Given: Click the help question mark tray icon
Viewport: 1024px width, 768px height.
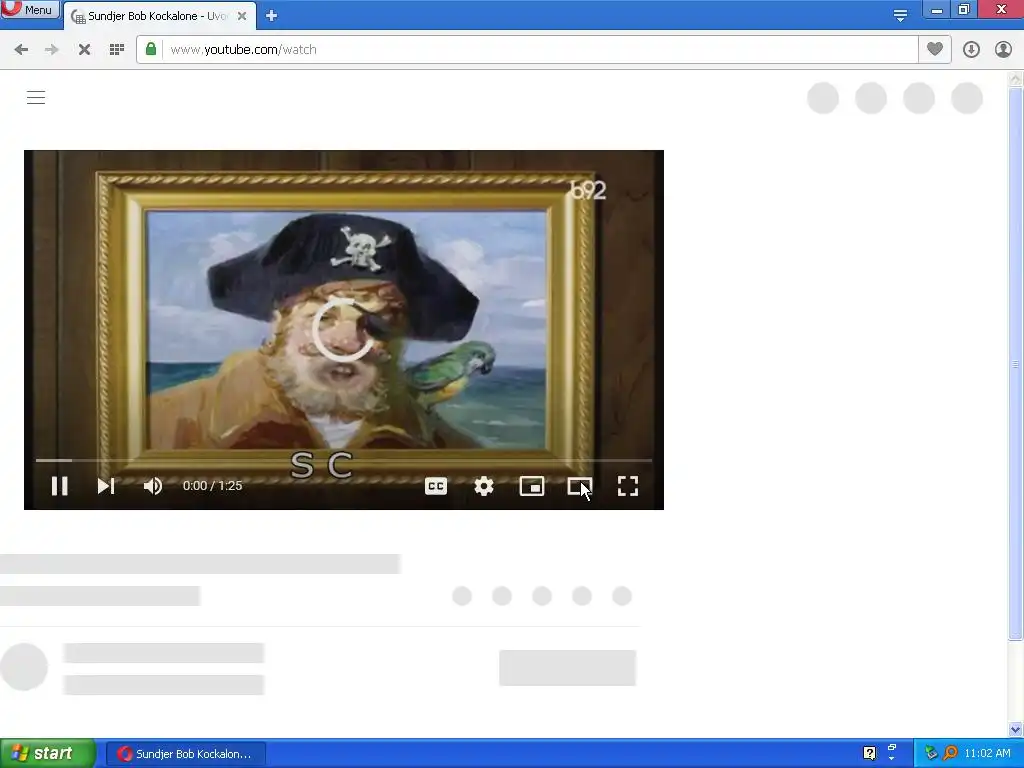Looking at the screenshot, I should click(x=869, y=753).
